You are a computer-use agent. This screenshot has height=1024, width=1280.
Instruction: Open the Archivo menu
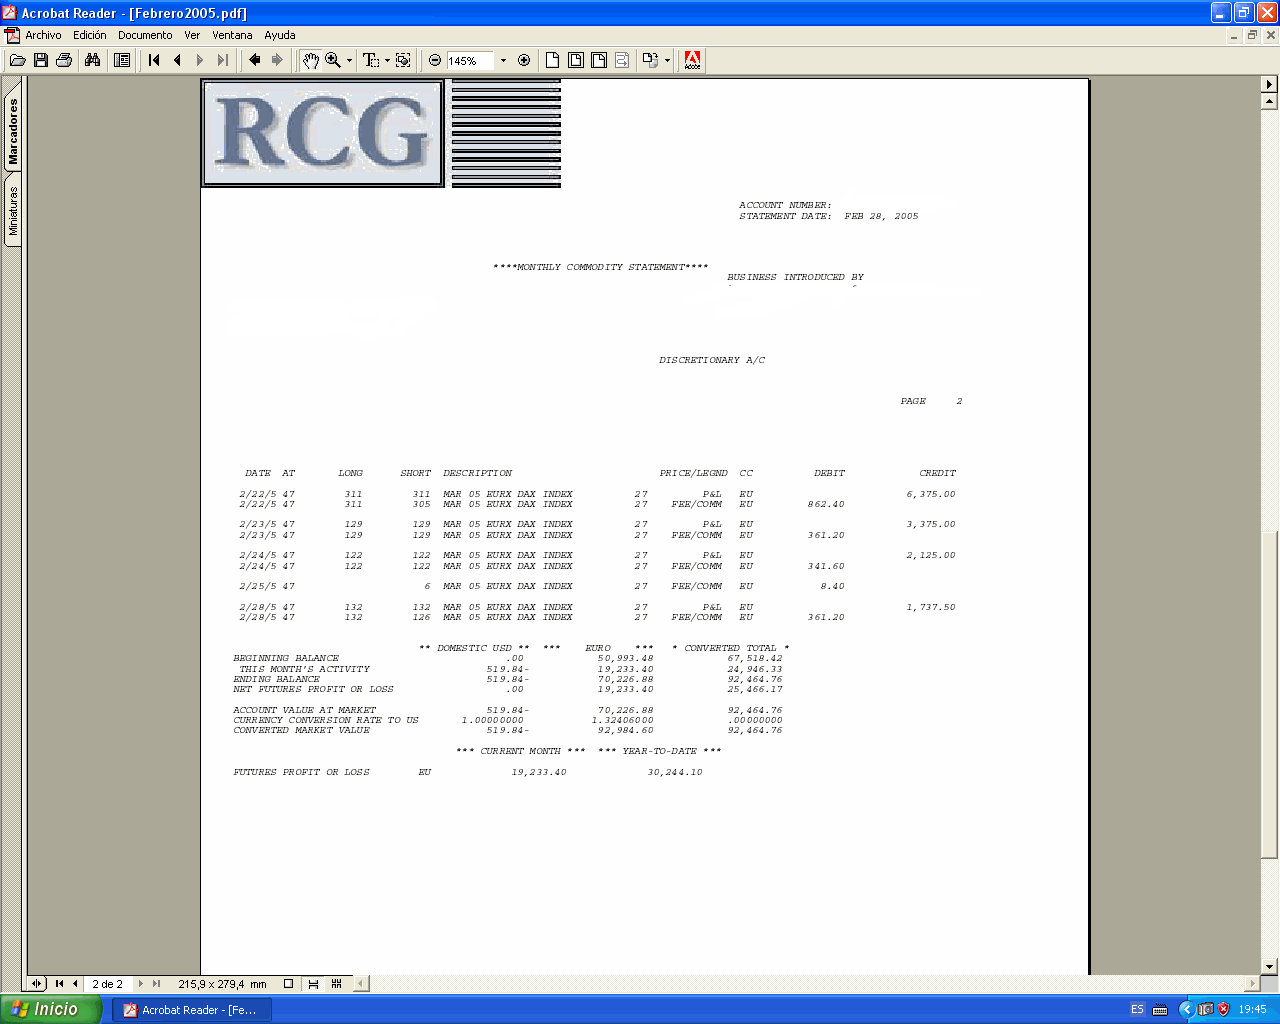point(43,35)
